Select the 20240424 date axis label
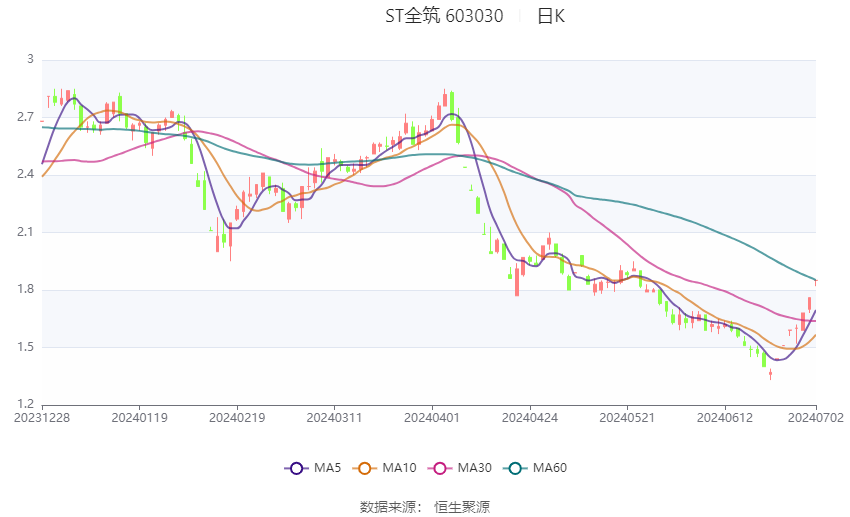850x517 pixels. click(x=529, y=417)
